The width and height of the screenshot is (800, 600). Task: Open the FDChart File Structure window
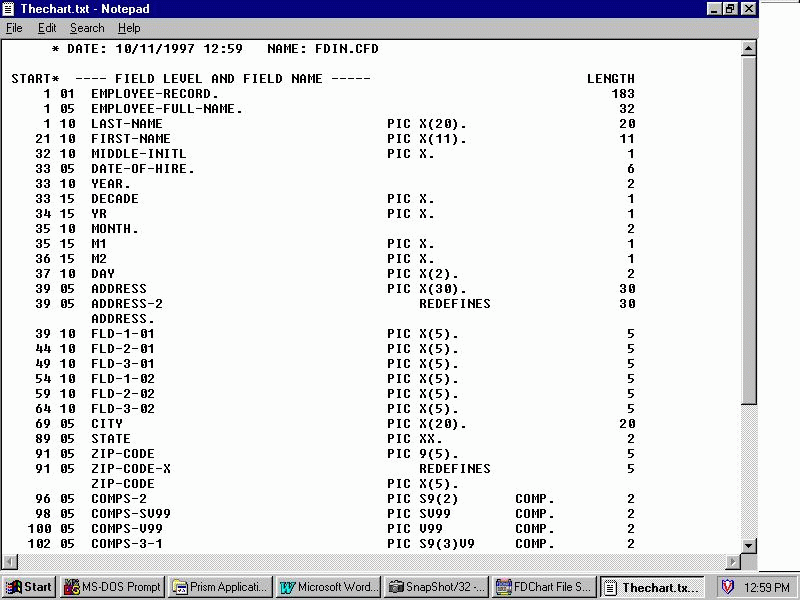pyautogui.click(x=541, y=587)
